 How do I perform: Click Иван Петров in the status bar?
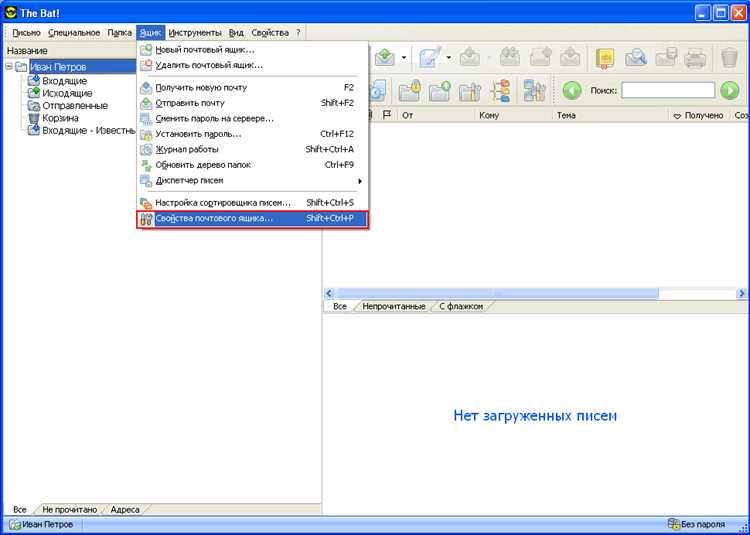(42, 524)
